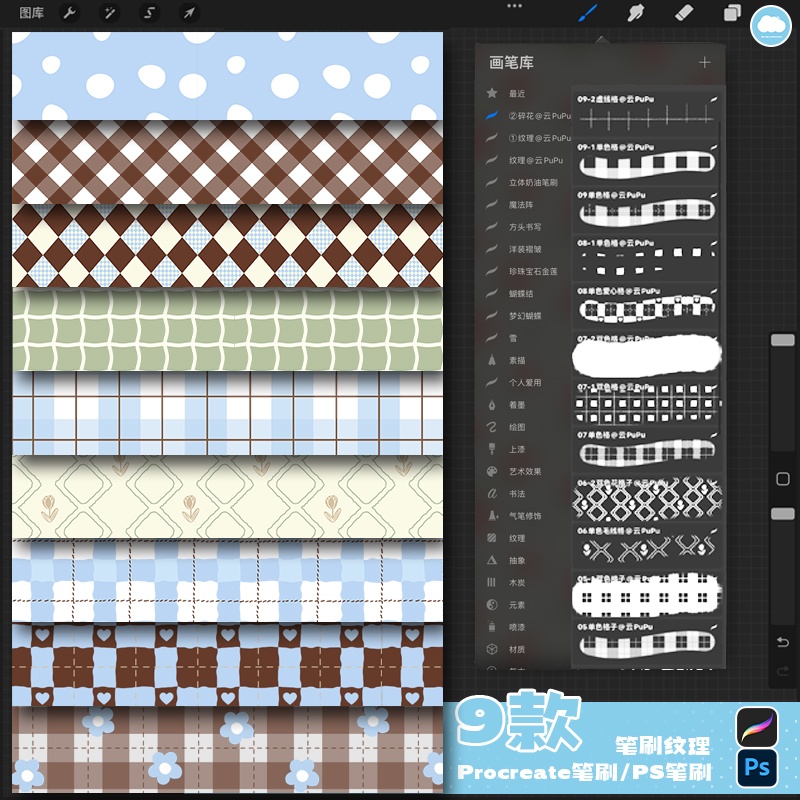Tap the three-dots handle at top

pyautogui.click(x=514, y=6)
